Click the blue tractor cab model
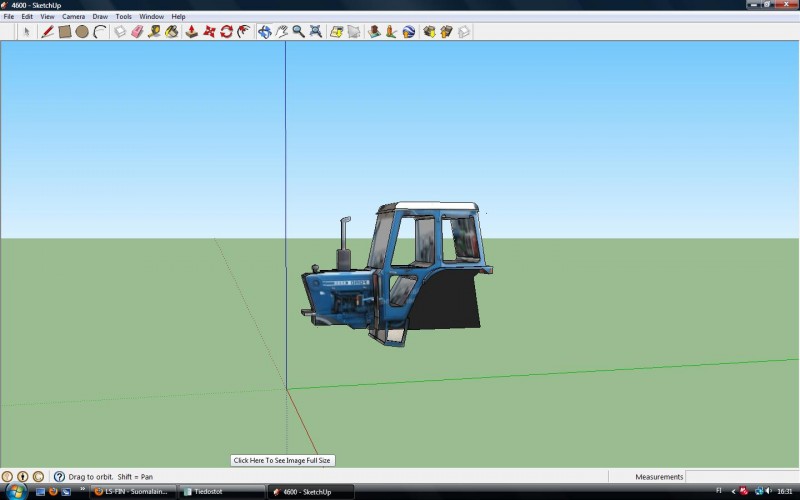This screenshot has height=500, width=800. (x=397, y=274)
